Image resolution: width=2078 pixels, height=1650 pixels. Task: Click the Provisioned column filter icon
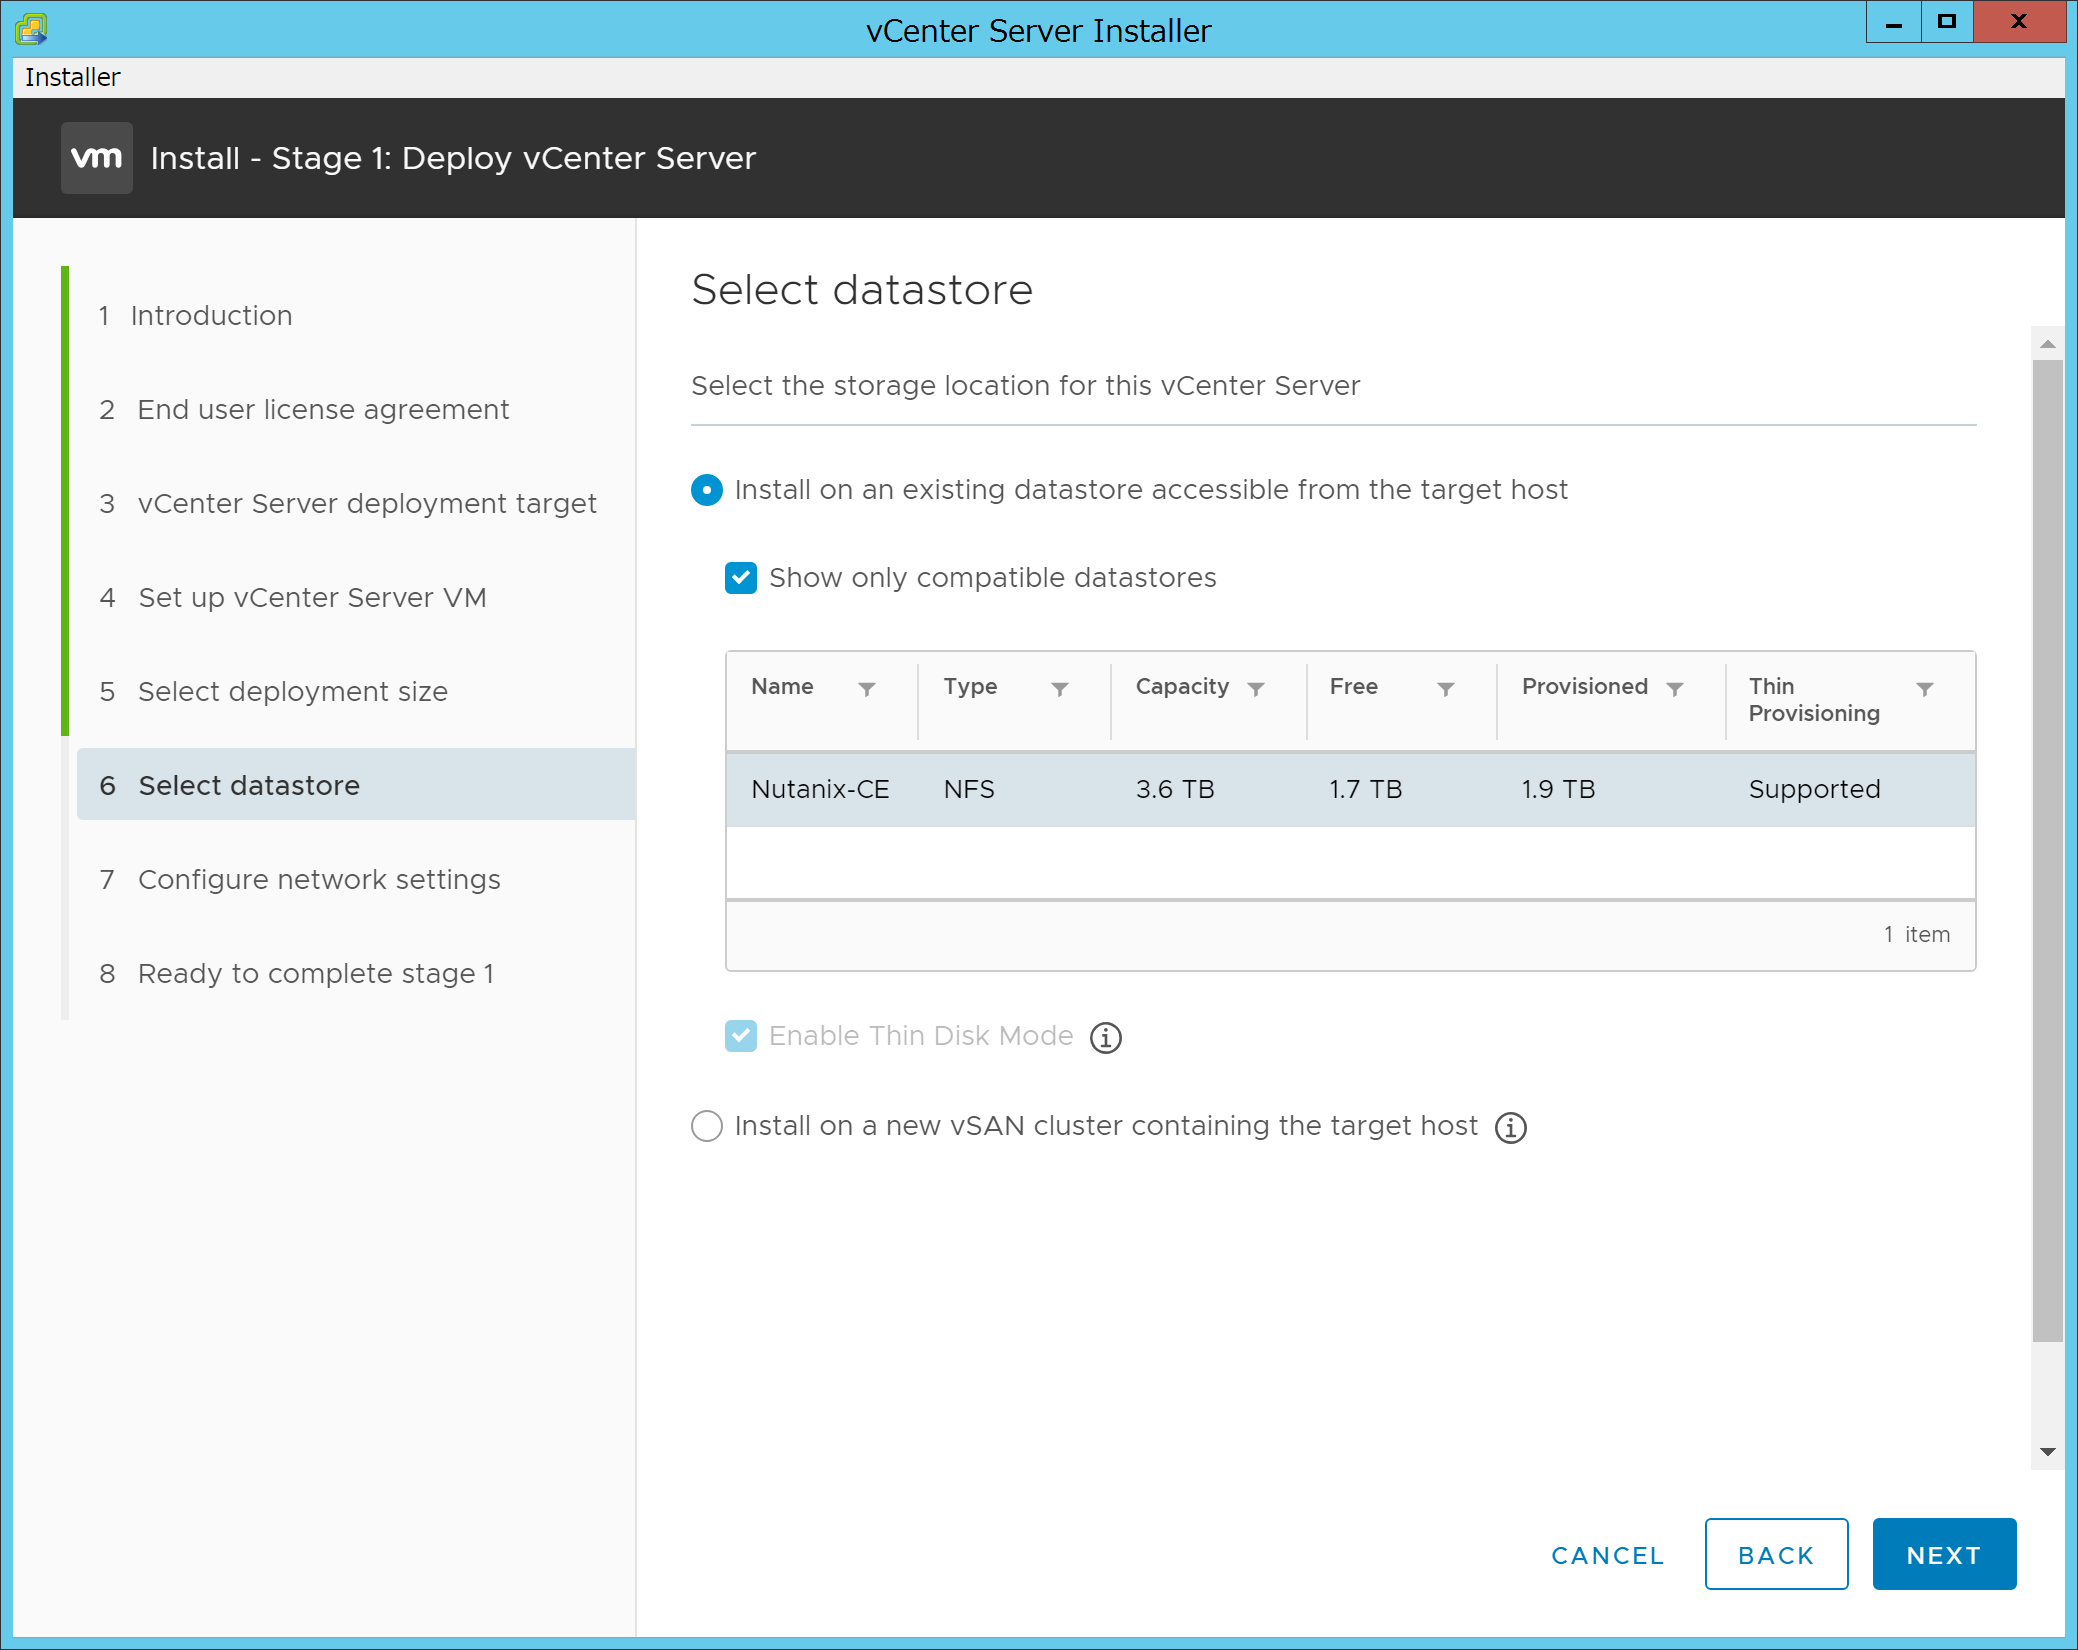tap(1675, 689)
